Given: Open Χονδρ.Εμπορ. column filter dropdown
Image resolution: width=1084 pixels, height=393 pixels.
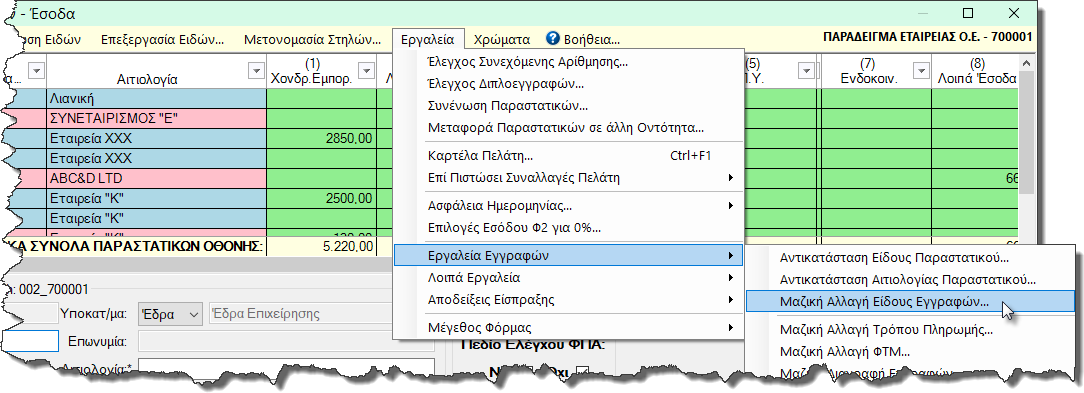Looking at the screenshot, I should coord(367,70).
